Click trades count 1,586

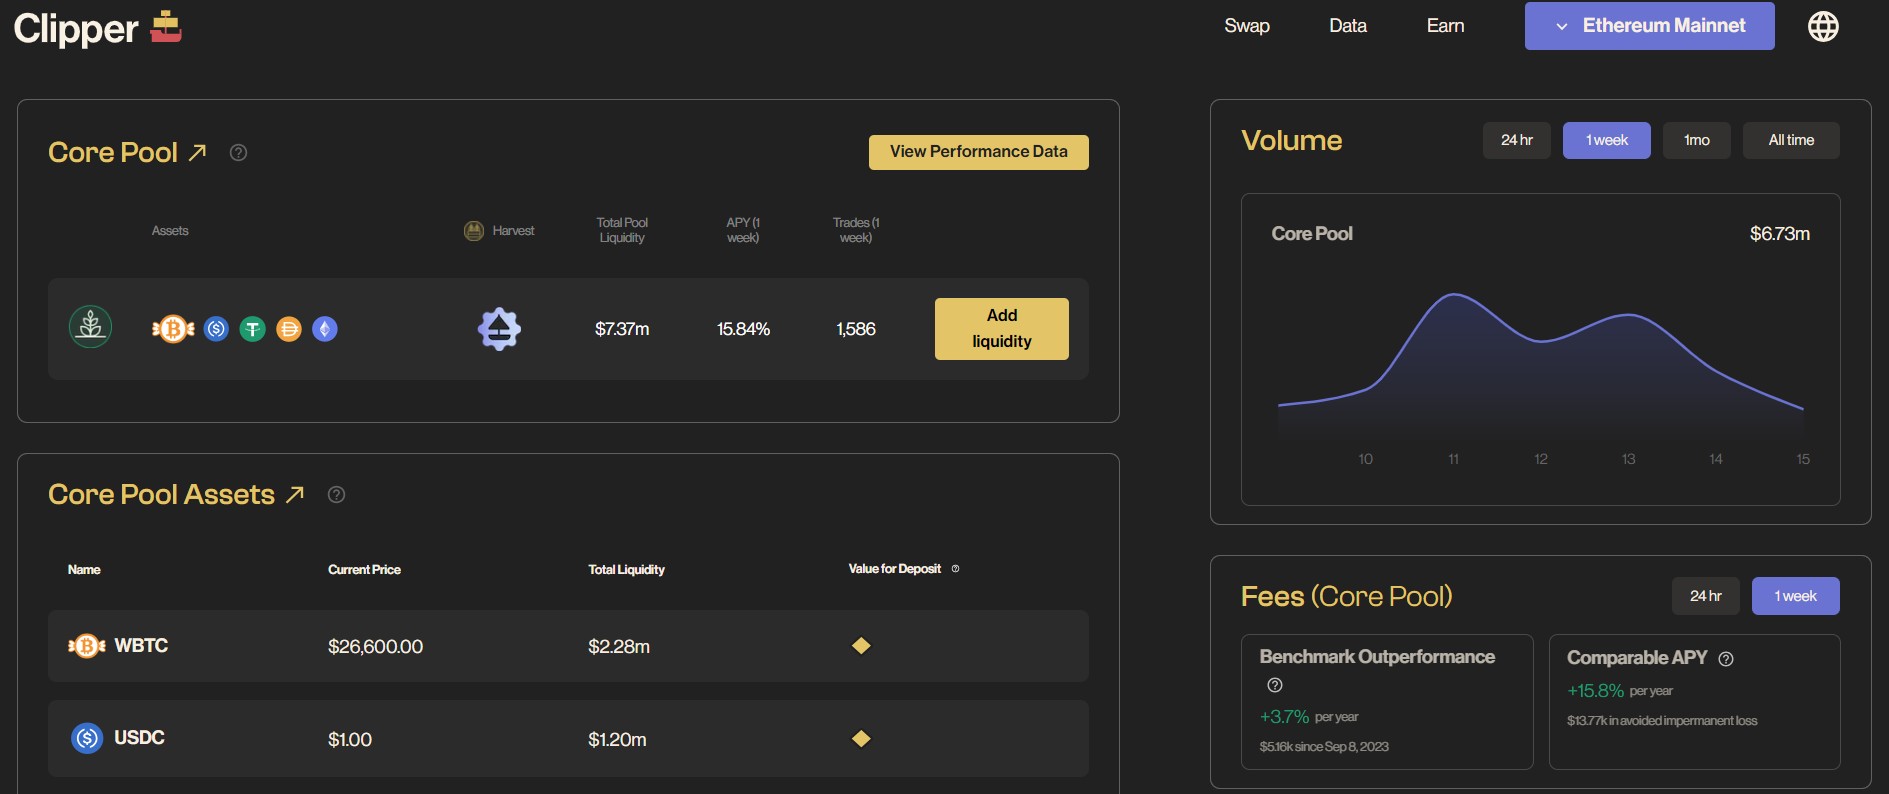(856, 329)
